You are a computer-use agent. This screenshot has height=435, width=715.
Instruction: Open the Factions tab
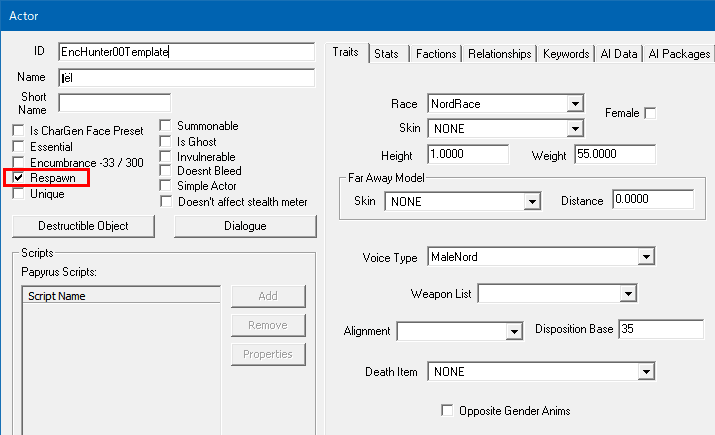tap(436, 54)
